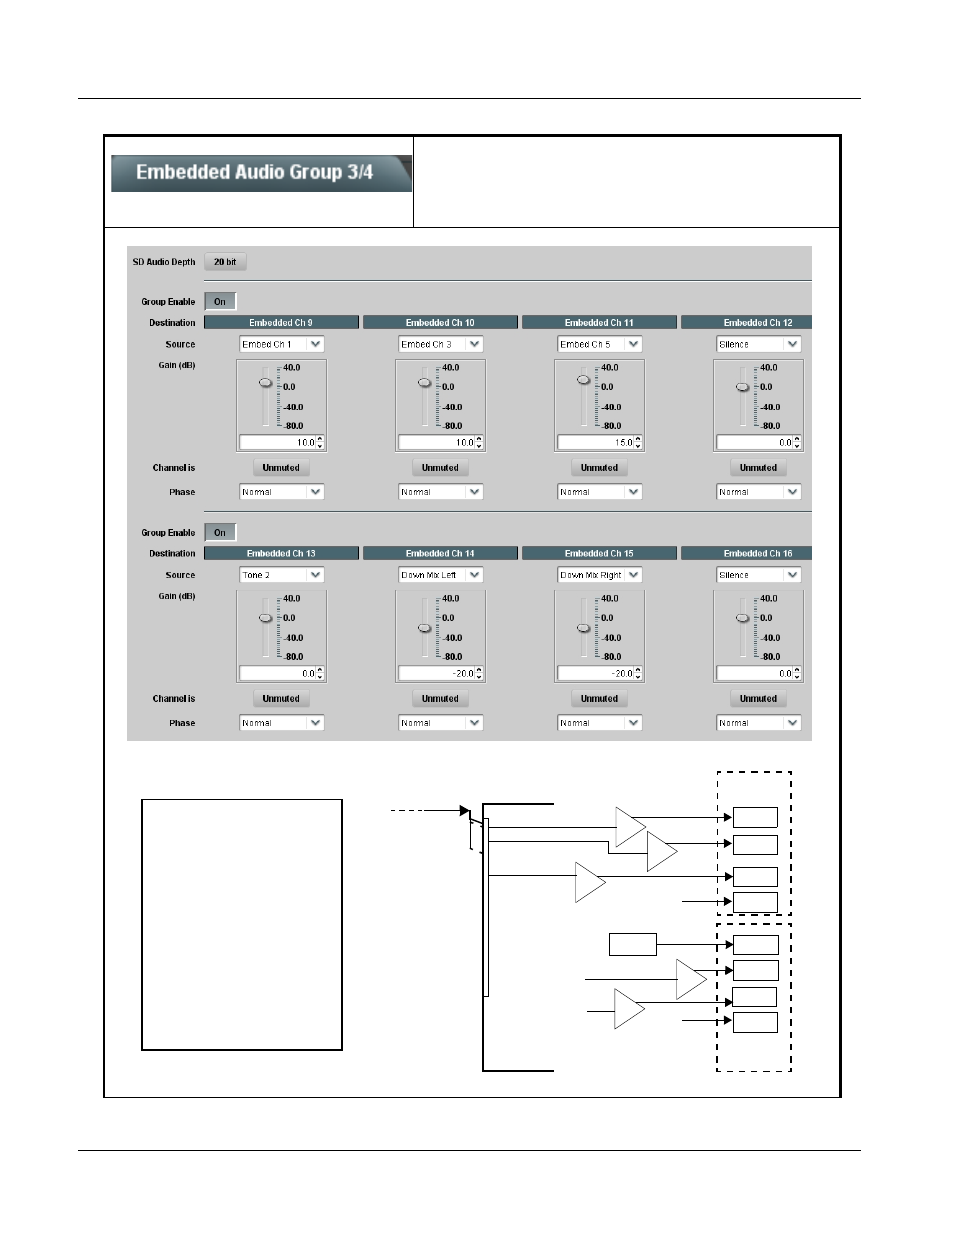The width and height of the screenshot is (954, 1235).
Task: Open Phase dropdown for Embedded Ch 13
Action: (x=282, y=723)
